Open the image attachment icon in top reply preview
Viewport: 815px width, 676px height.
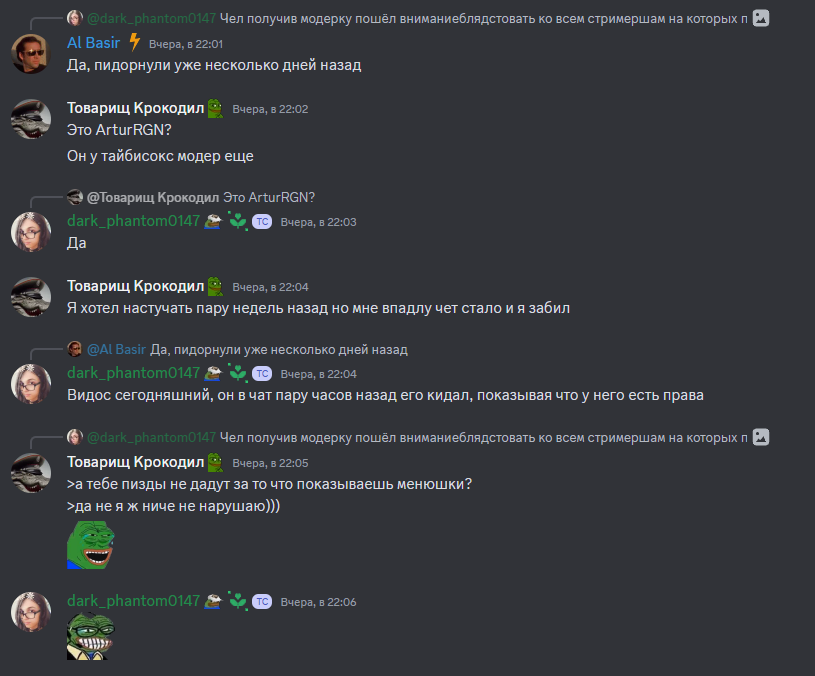point(761,18)
